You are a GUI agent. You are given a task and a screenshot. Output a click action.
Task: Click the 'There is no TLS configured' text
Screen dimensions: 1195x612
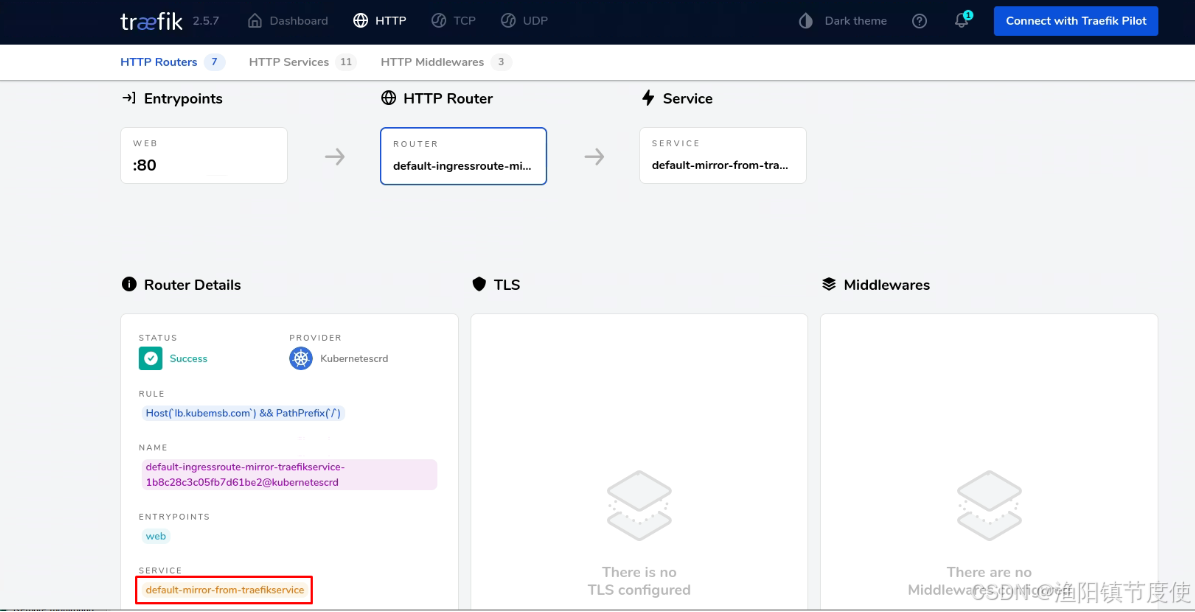coord(639,581)
